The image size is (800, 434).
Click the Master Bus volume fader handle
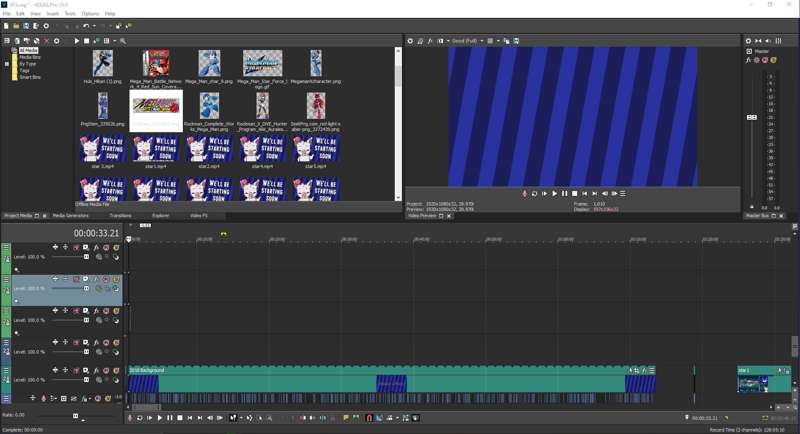coord(752,117)
